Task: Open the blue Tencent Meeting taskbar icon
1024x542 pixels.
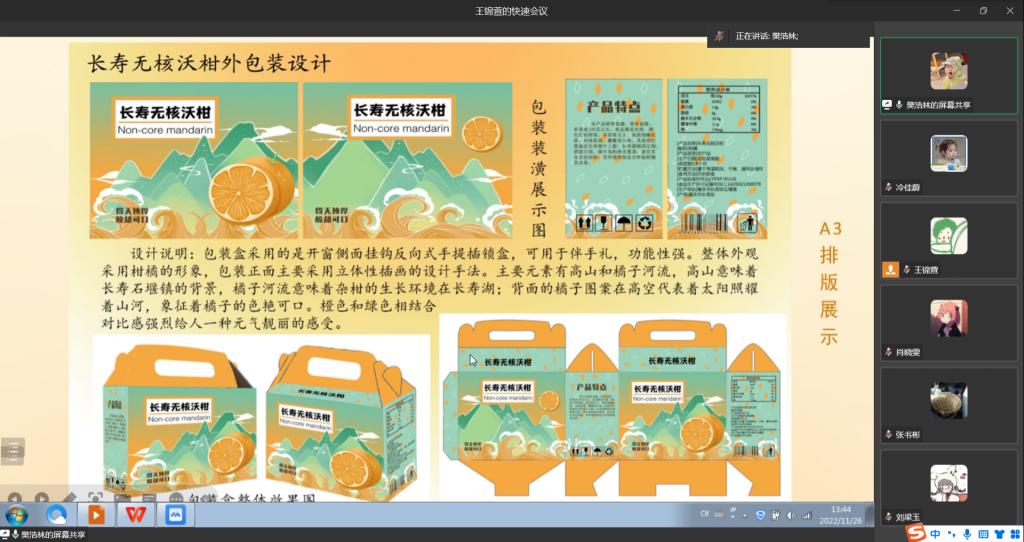Action: (x=175, y=515)
